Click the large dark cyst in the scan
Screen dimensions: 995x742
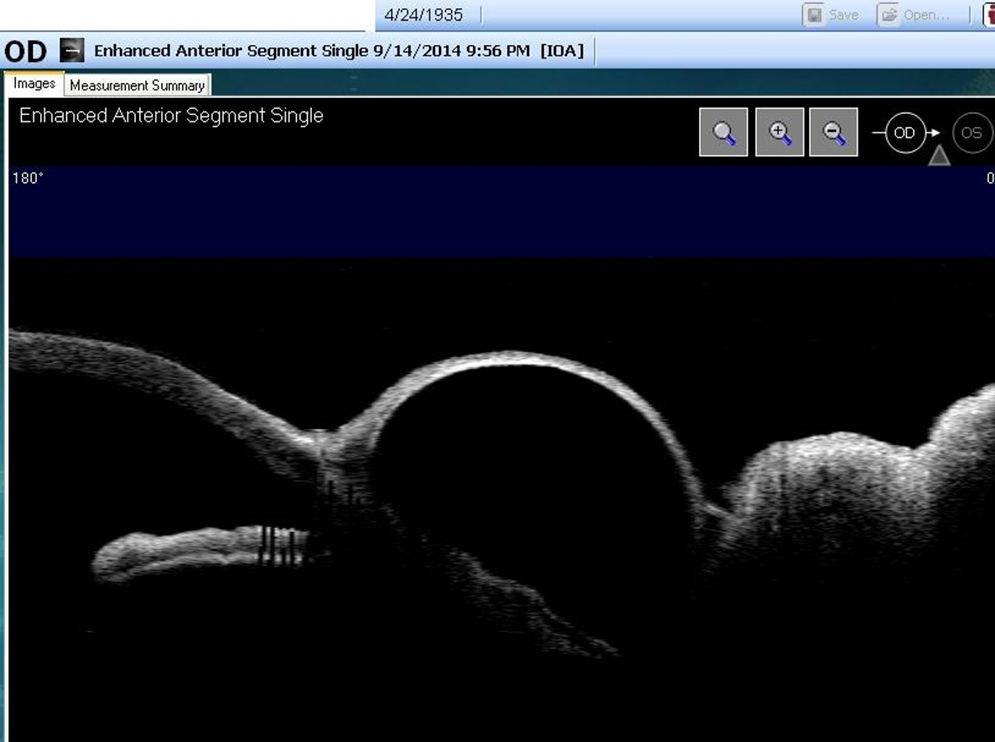click(530, 470)
